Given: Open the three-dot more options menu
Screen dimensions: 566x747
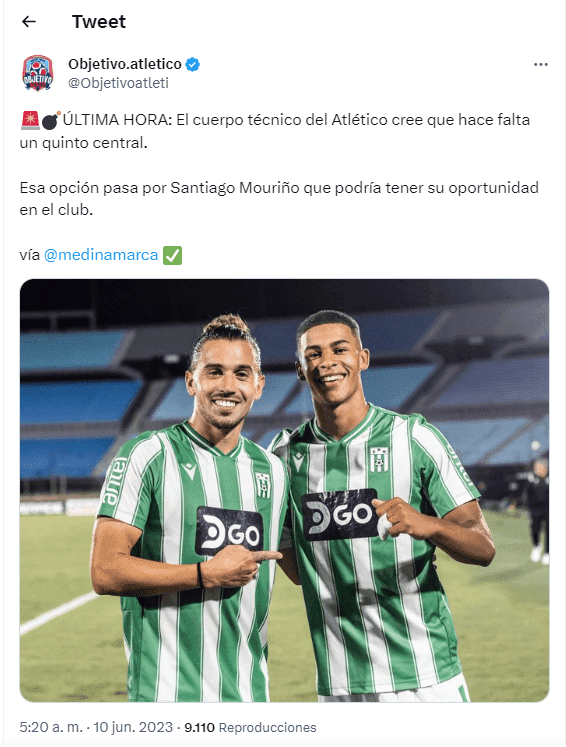Looking at the screenshot, I should 541,64.
